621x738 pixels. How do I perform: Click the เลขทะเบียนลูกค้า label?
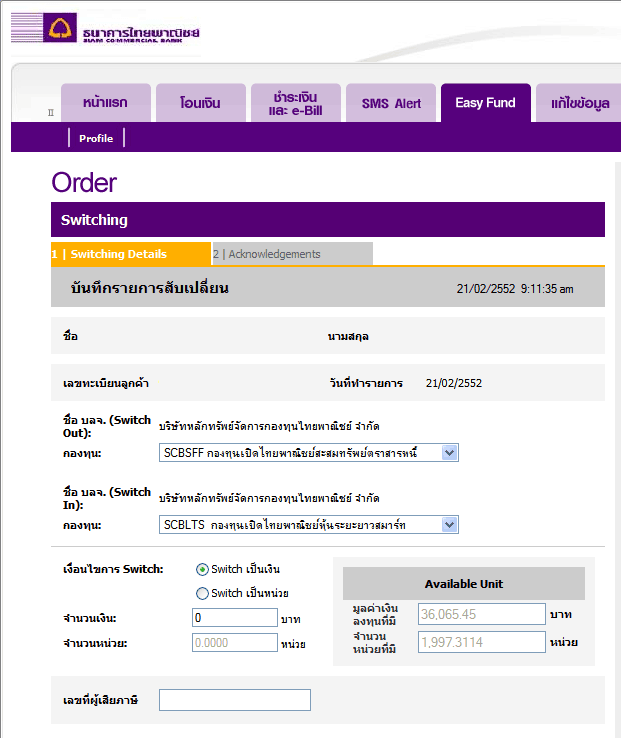[106, 383]
